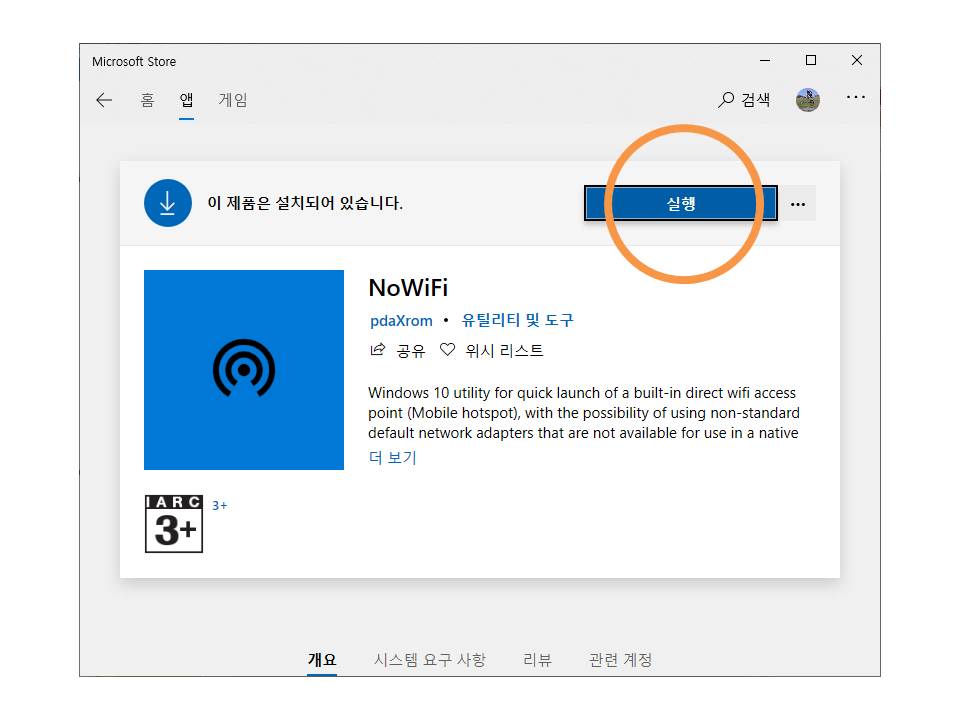Open more options beside the 실행 button
Image resolution: width=960 pixels, height=720 pixels.
pyautogui.click(x=798, y=204)
